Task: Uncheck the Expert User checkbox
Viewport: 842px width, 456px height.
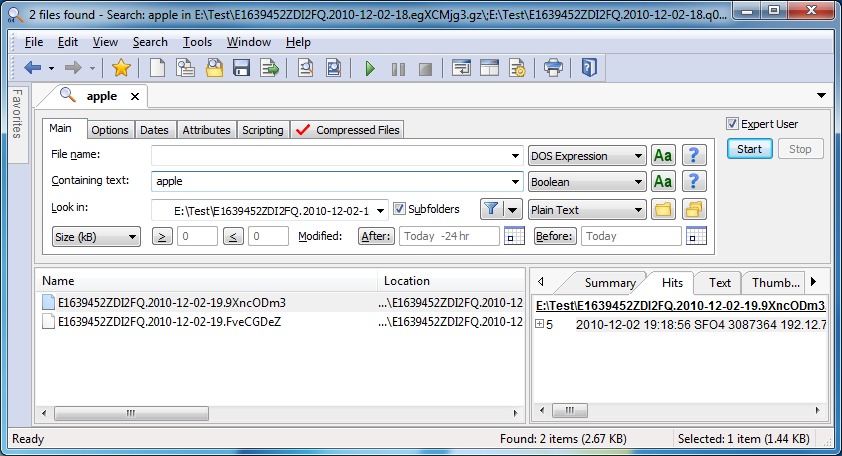Action: point(732,124)
